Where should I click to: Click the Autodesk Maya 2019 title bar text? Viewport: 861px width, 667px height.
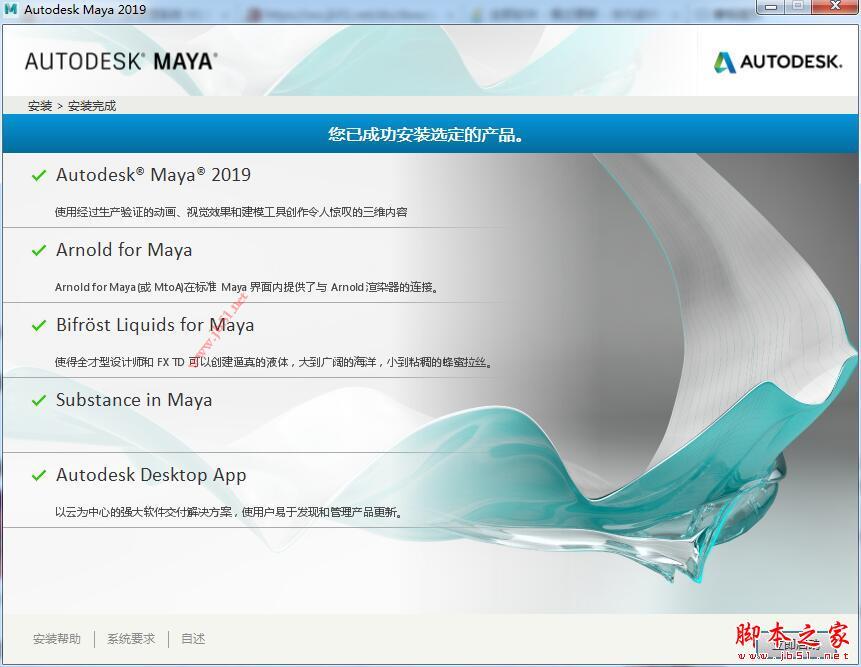click(x=85, y=9)
